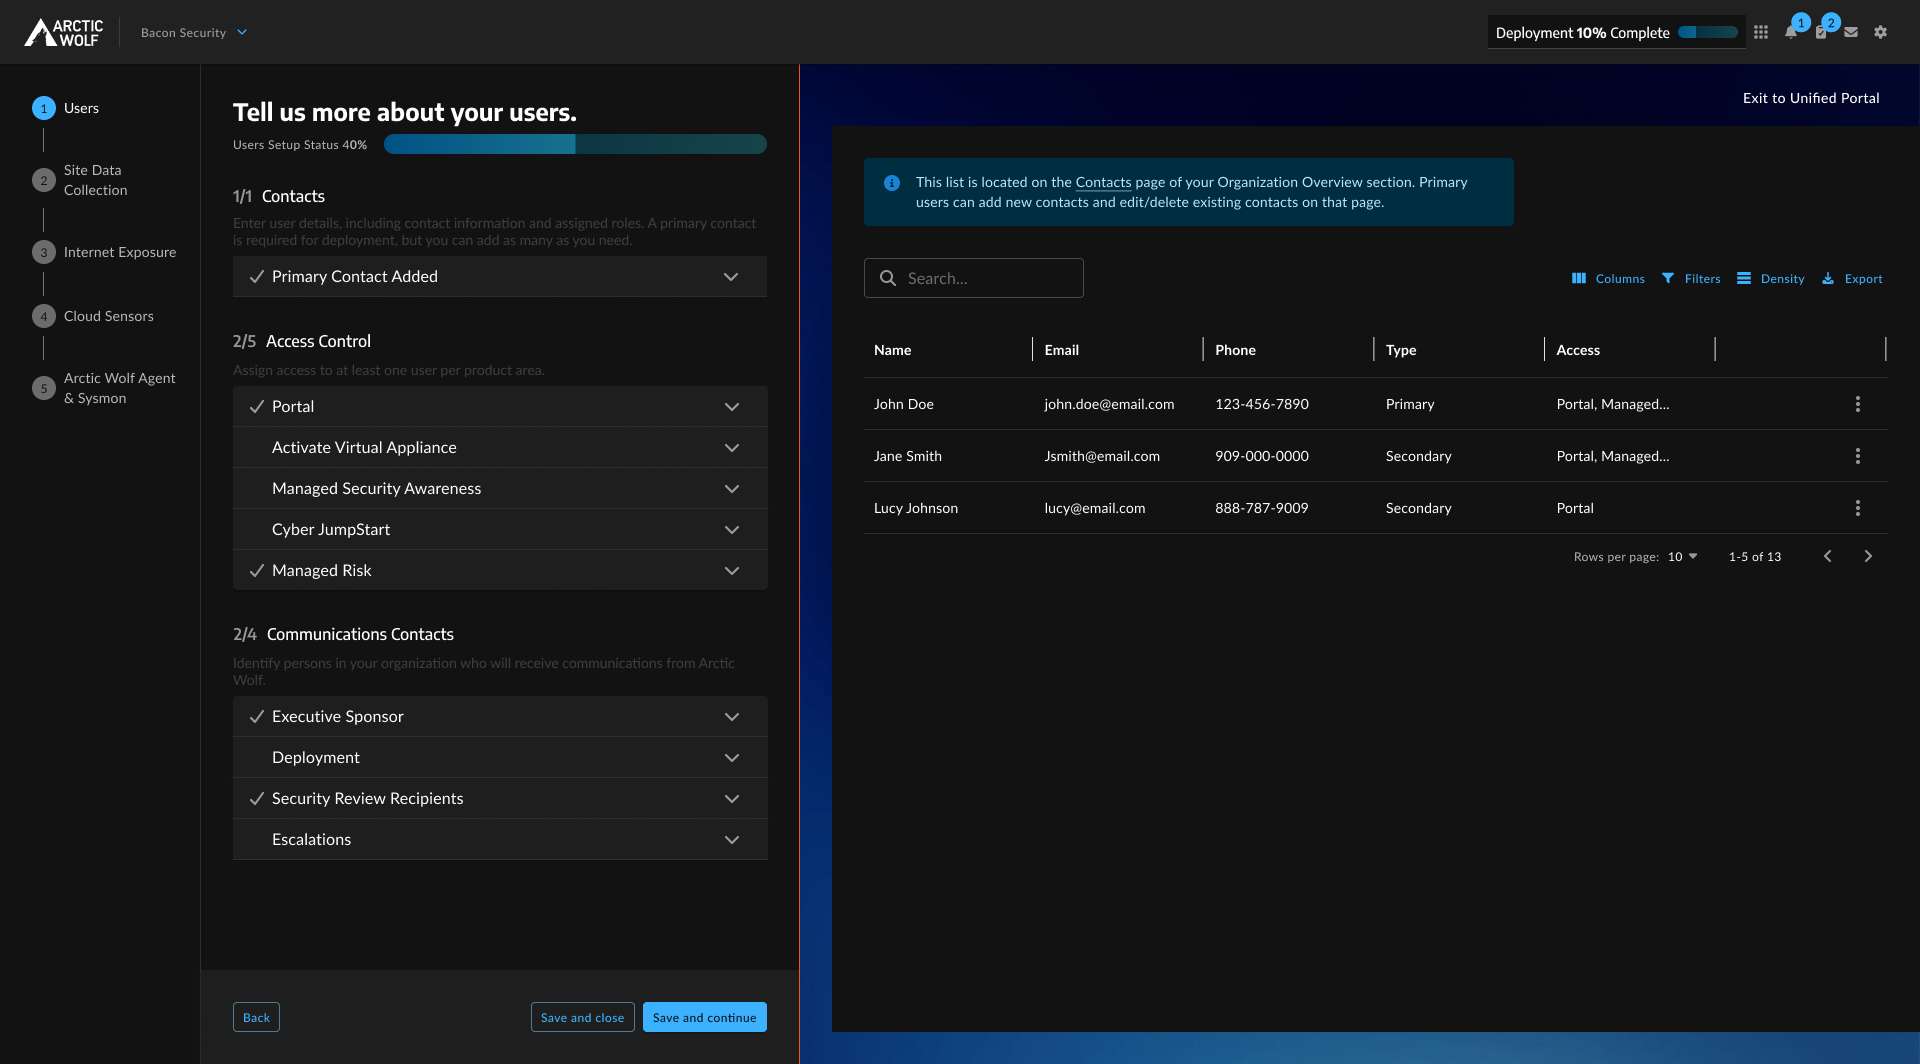Click the Arctic Wolf logo
This screenshot has height=1064, width=1920.
[64, 32]
